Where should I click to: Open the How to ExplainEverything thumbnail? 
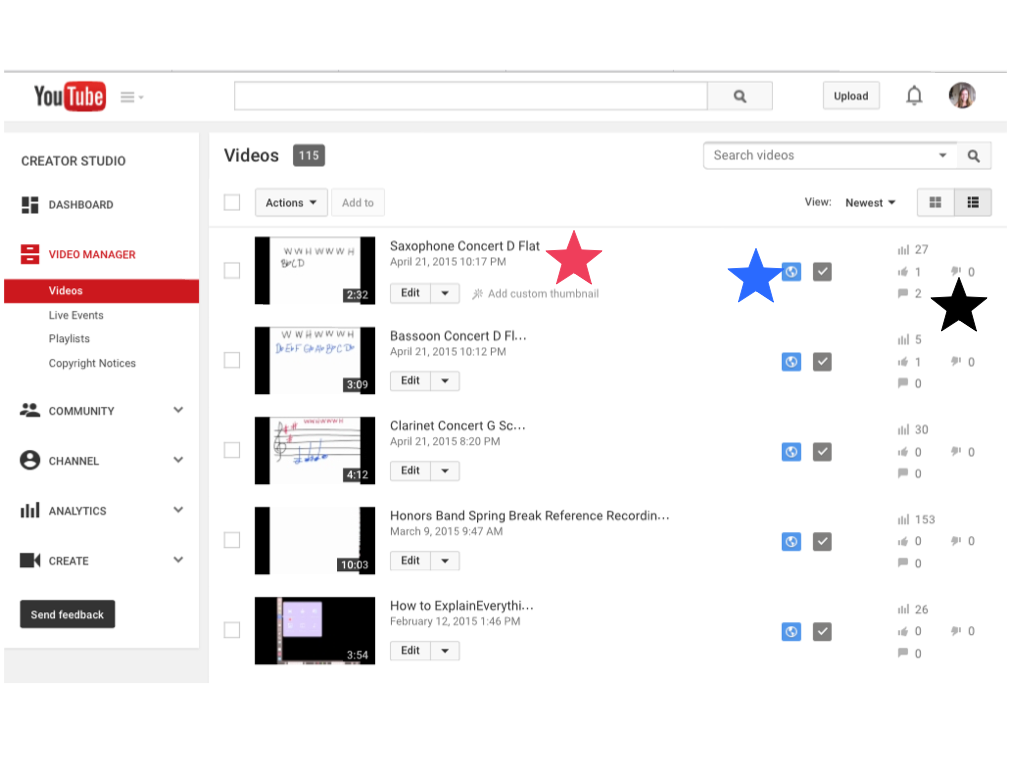click(x=315, y=631)
